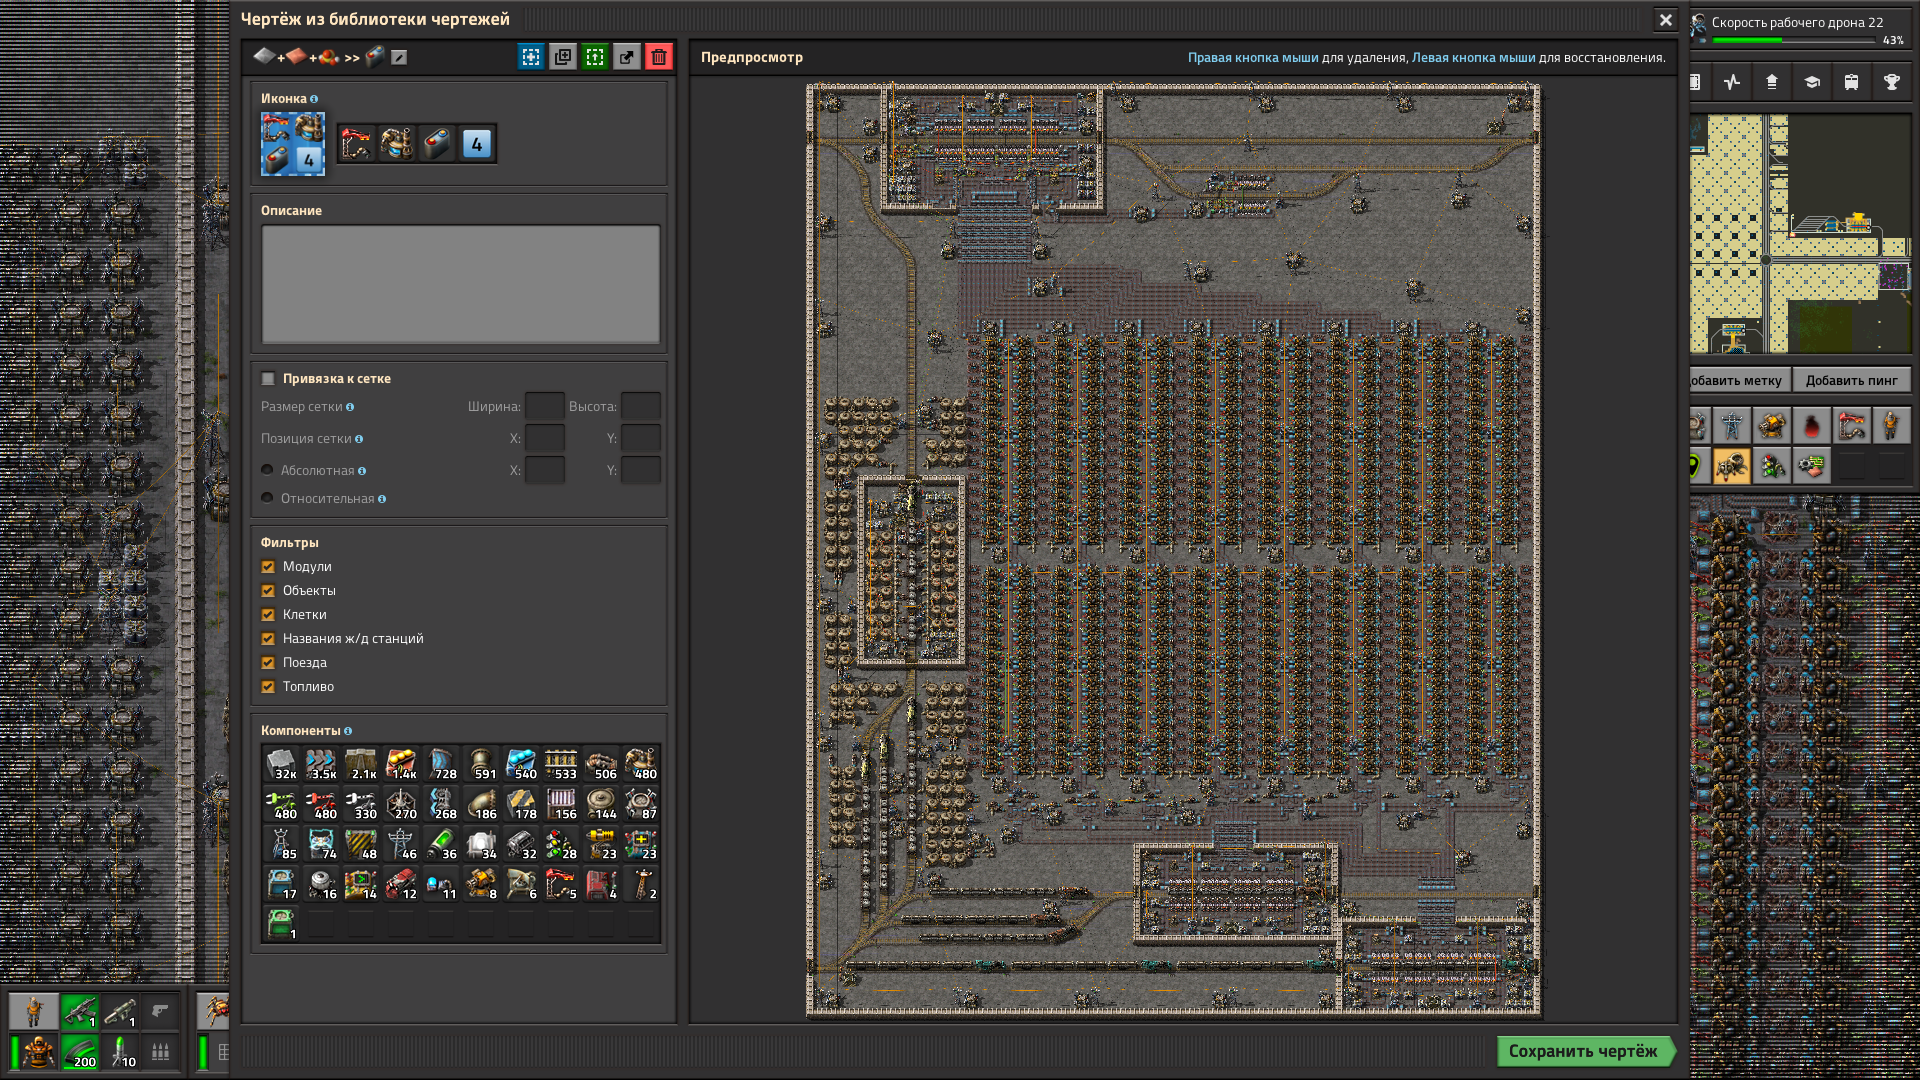The image size is (1920, 1080).
Task: Open production statistics with the graph icon
Action: pos(1732,82)
